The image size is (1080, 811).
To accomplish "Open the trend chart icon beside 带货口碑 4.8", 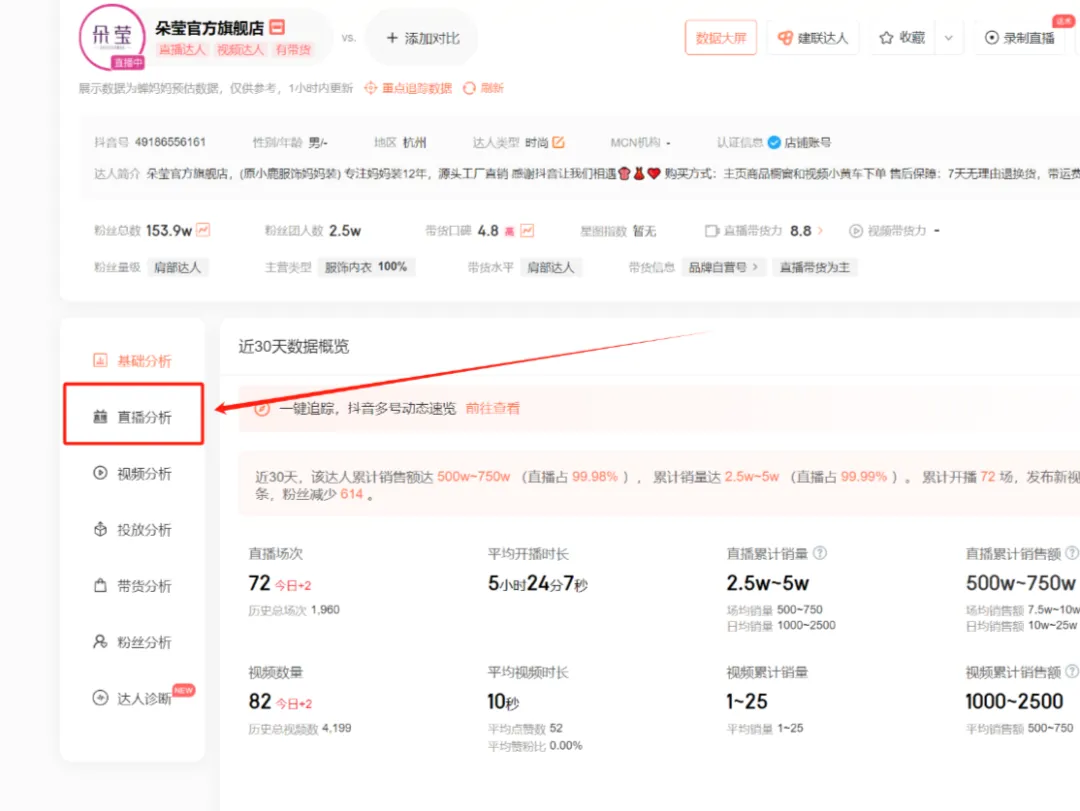I will coord(527,230).
